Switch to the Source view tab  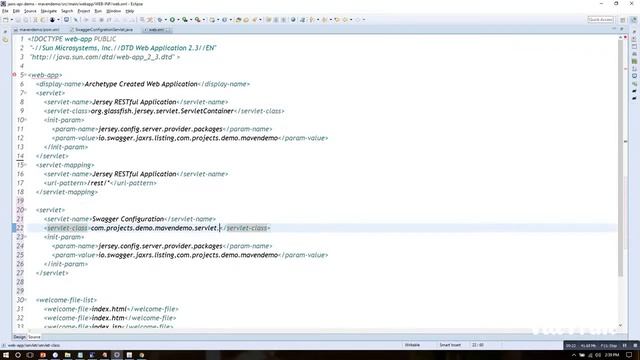pyautogui.click(x=34, y=337)
